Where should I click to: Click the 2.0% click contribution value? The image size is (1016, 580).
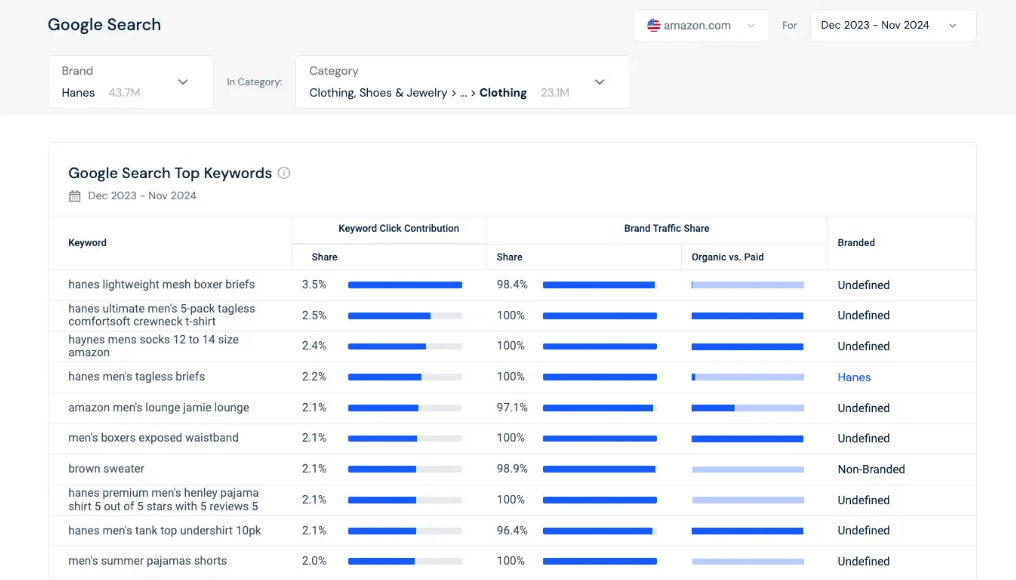[x=314, y=561]
